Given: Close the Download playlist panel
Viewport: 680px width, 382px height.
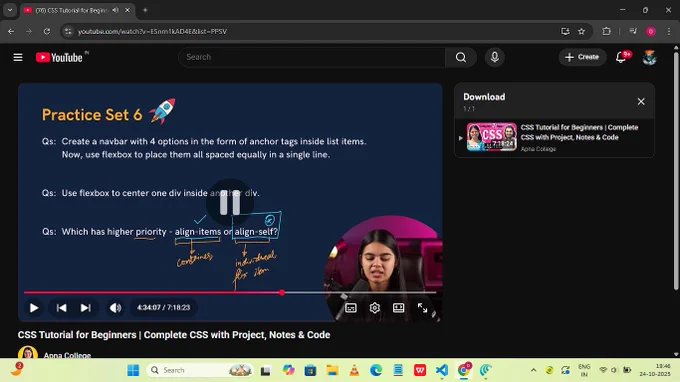Looking at the screenshot, I should [641, 101].
